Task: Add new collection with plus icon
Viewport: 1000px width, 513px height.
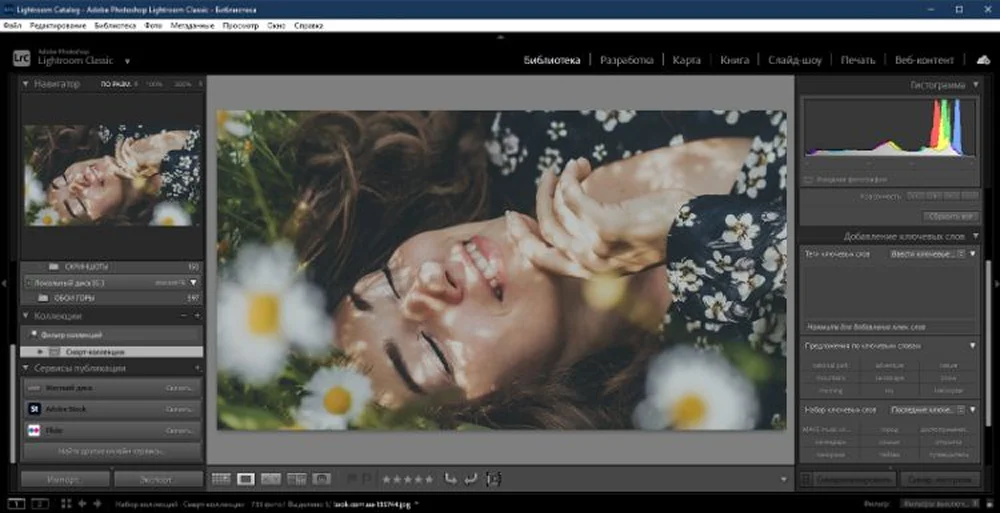Action: coord(197,316)
